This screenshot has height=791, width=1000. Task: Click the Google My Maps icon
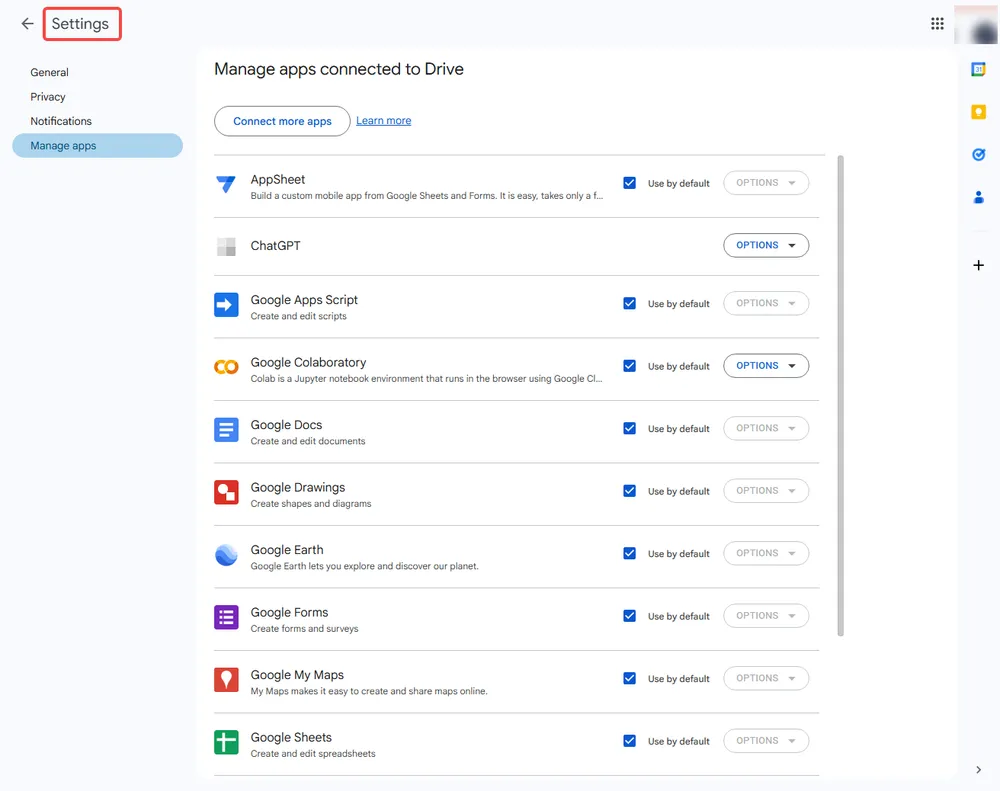[226, 680]
